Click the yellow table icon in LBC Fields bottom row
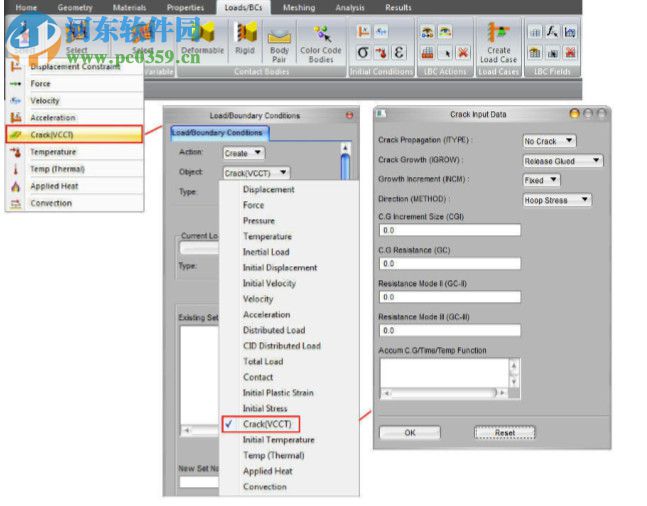647x506 pixels. [535, 53]
